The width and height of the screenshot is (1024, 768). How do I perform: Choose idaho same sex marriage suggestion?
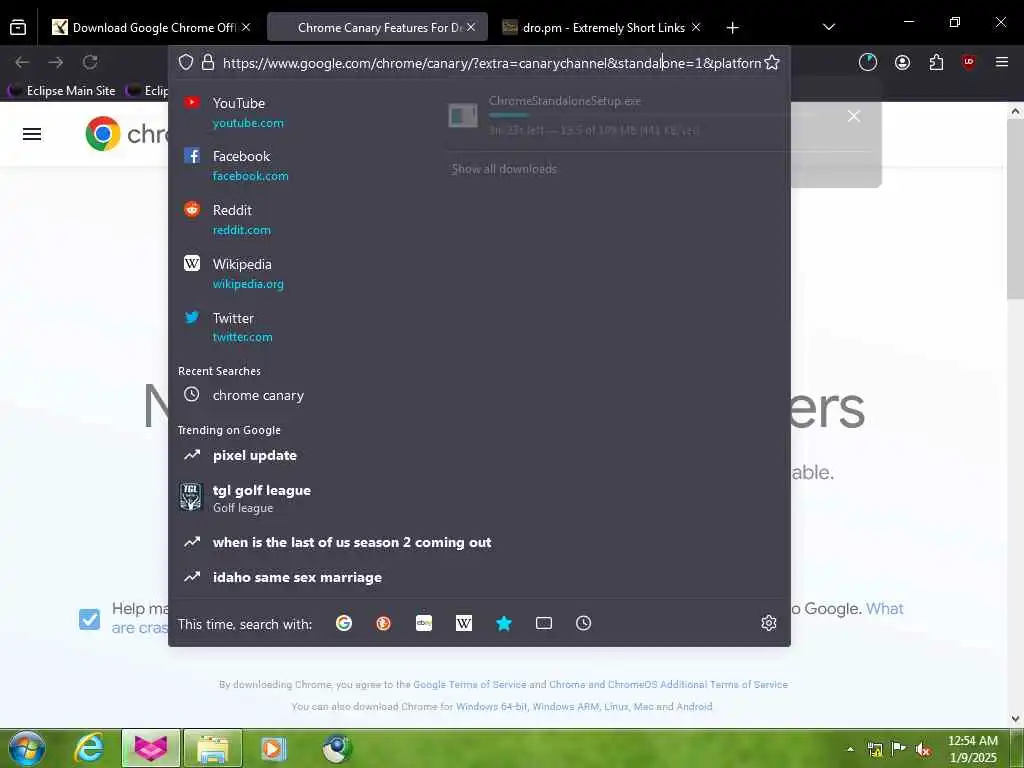[x=479, y=577]
